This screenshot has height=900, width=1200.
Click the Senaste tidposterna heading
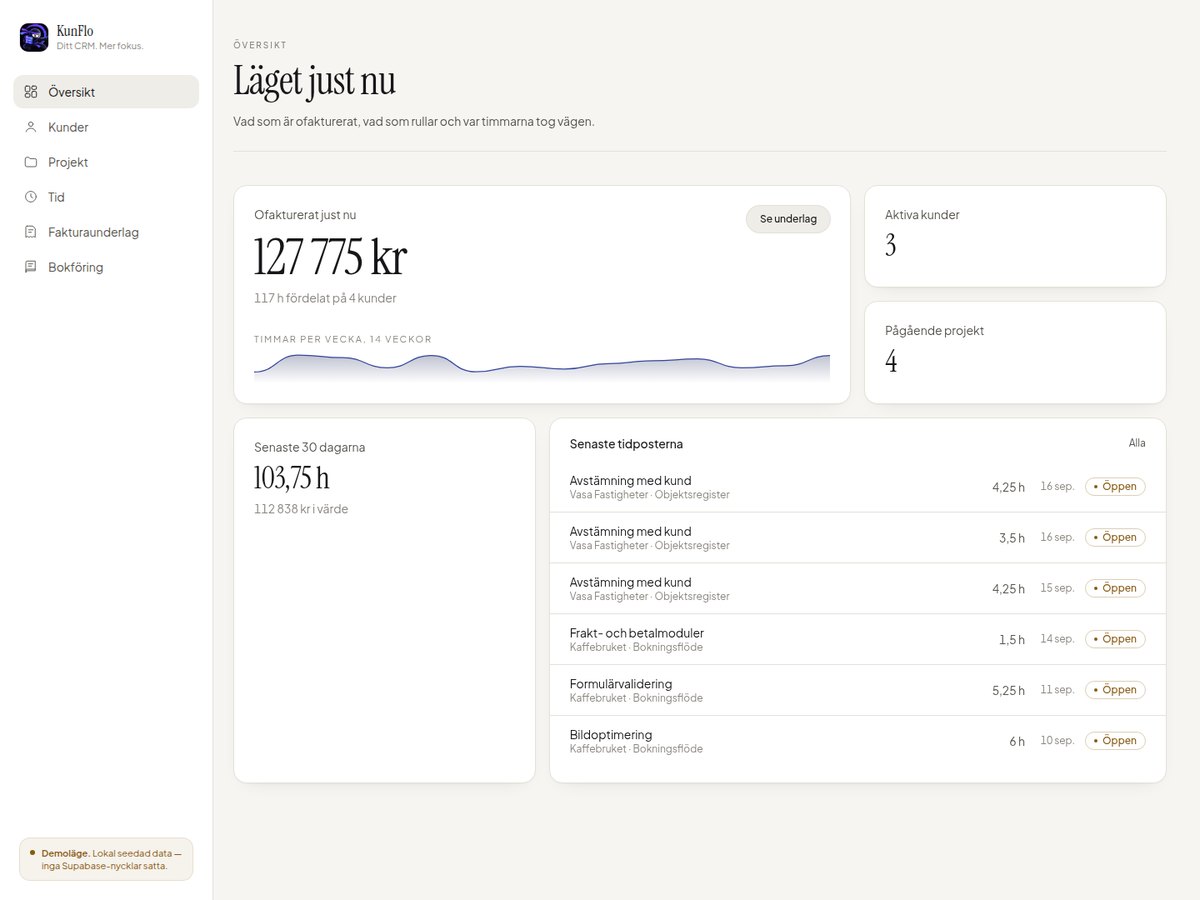(626, 444)
